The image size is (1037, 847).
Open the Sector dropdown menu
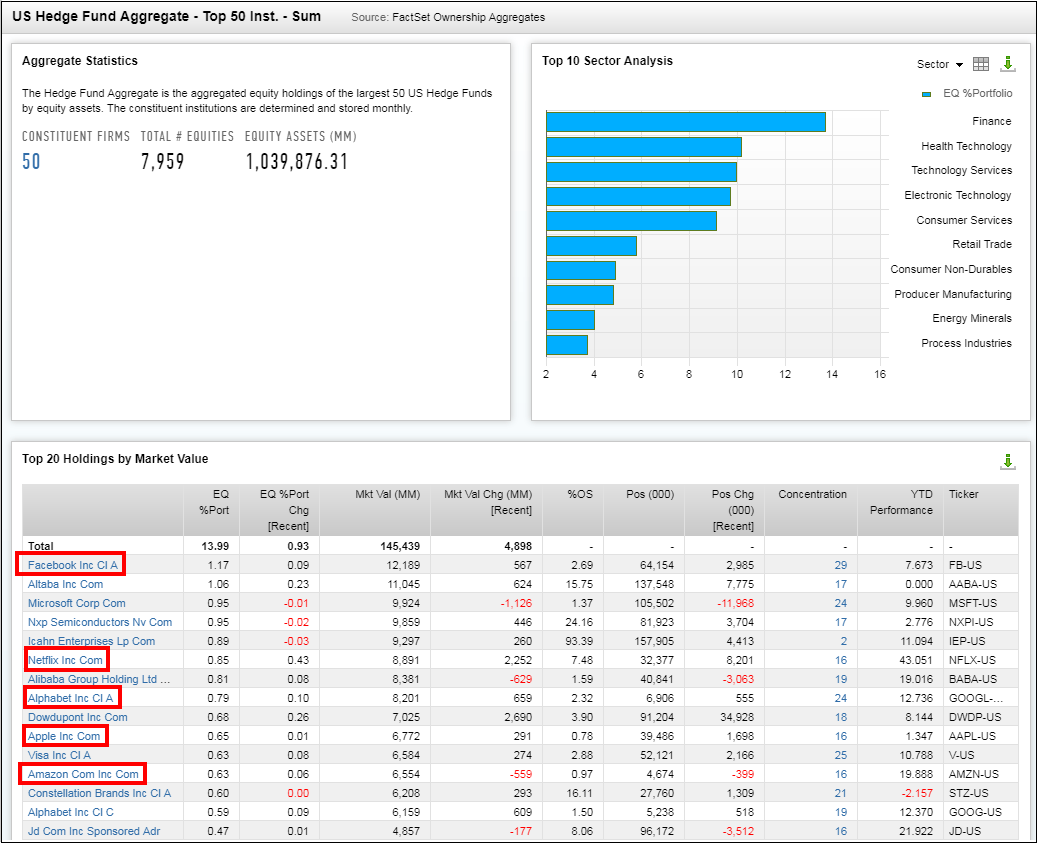939,65
